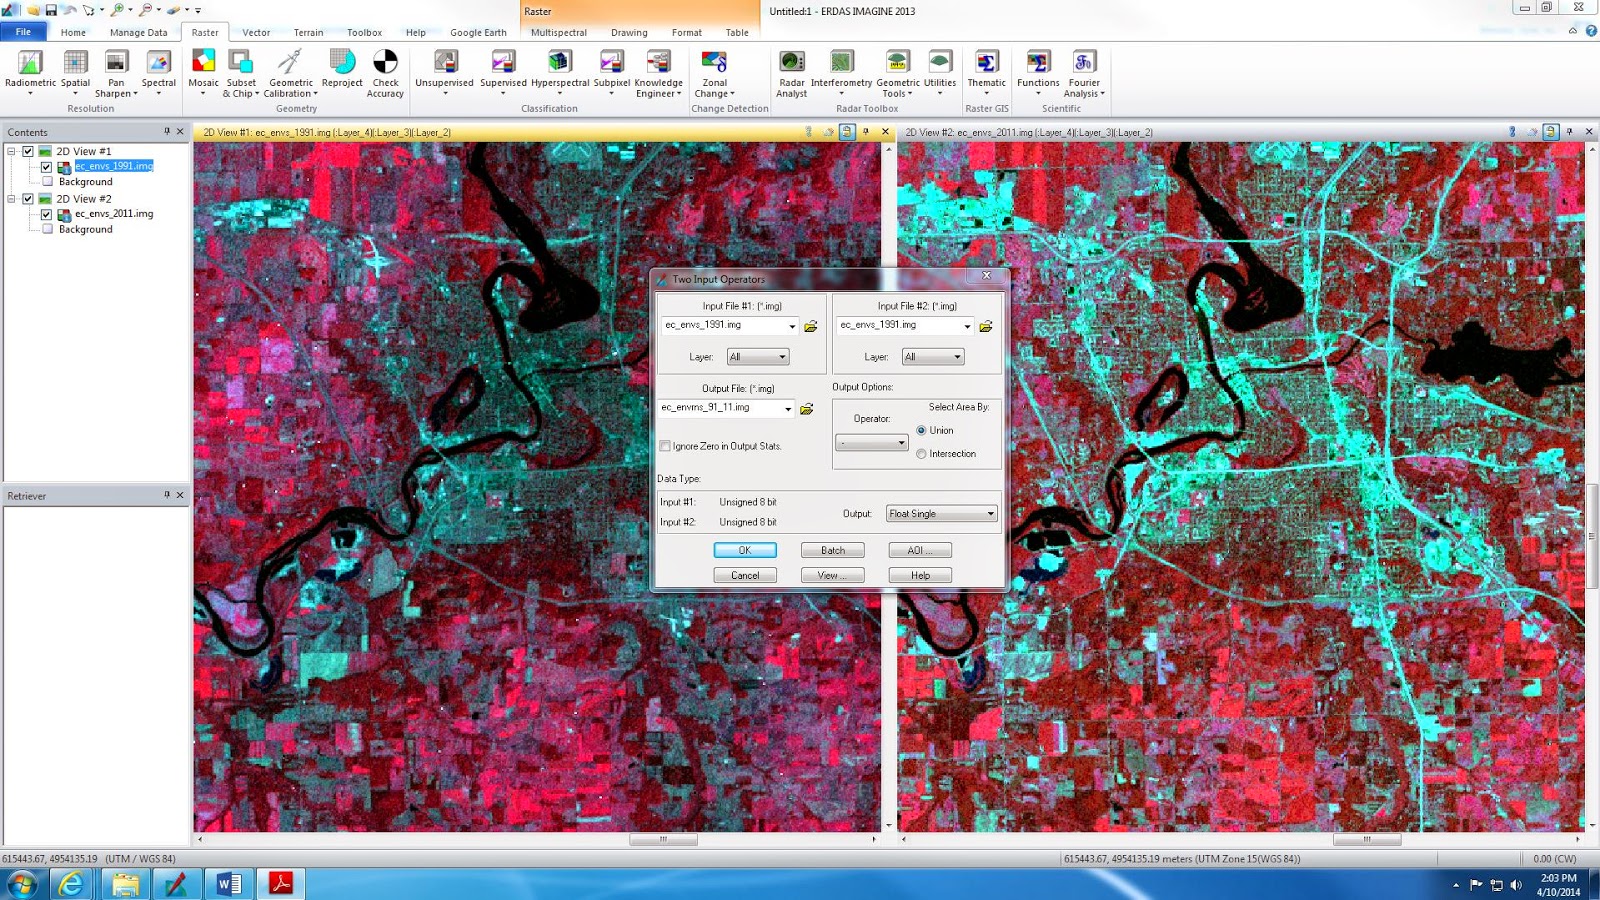
Task: Open the Operator dropdown
Action: pos(871,443)
